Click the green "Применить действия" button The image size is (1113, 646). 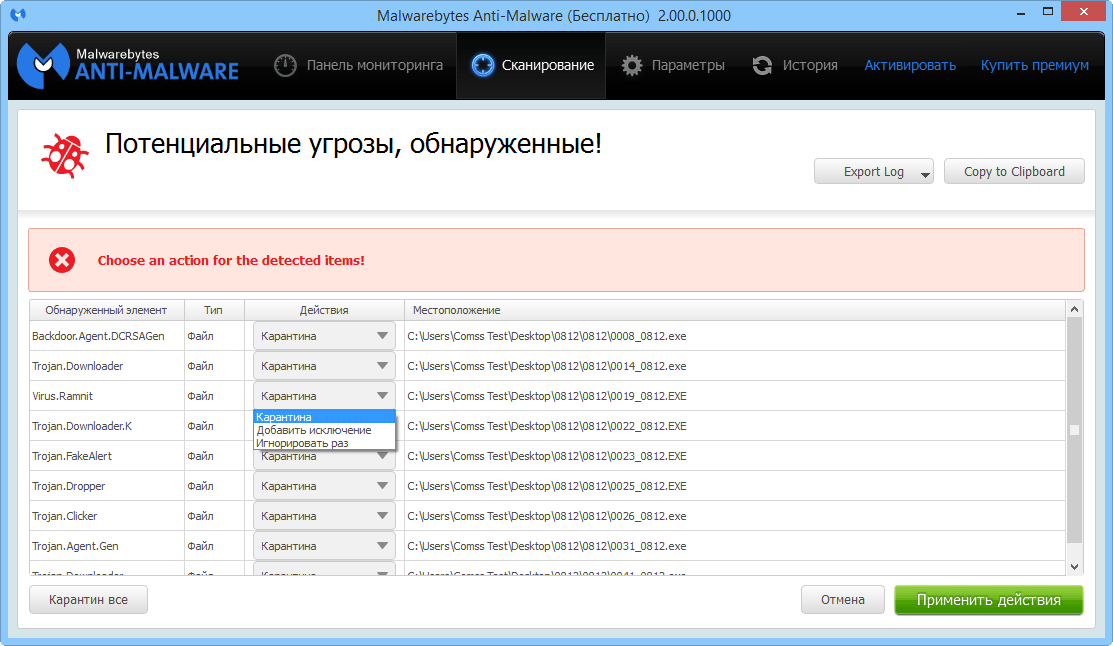(988, 600)
